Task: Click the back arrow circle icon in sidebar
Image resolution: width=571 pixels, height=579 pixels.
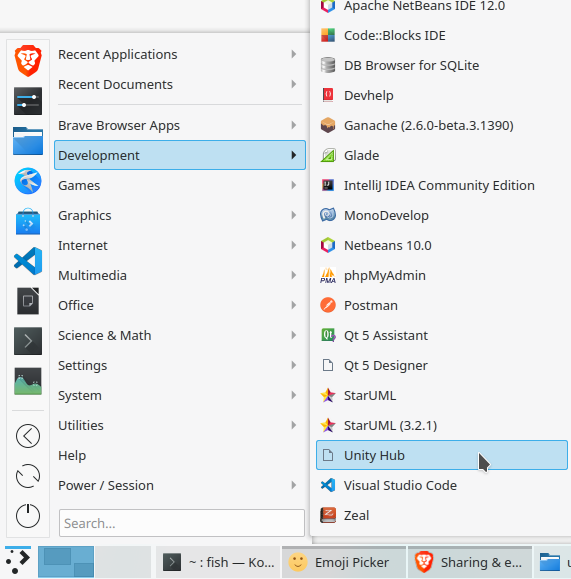Action: pos(28,436)
